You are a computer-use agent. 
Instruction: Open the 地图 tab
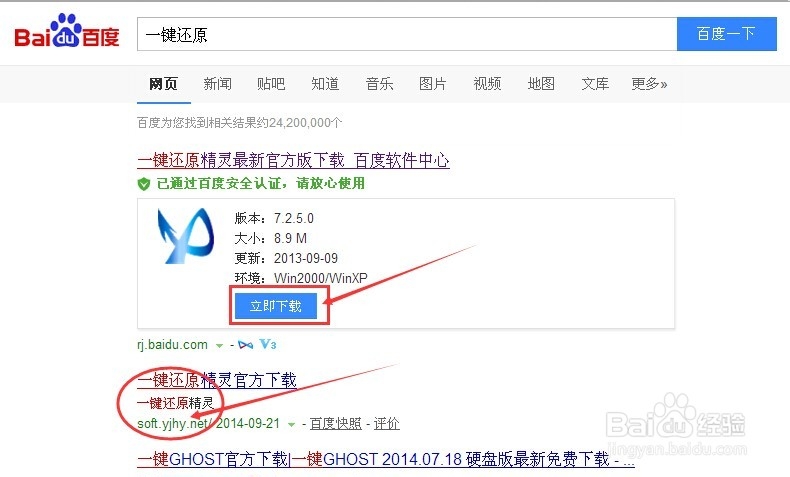pyautogui.click(x=541, y=84)
